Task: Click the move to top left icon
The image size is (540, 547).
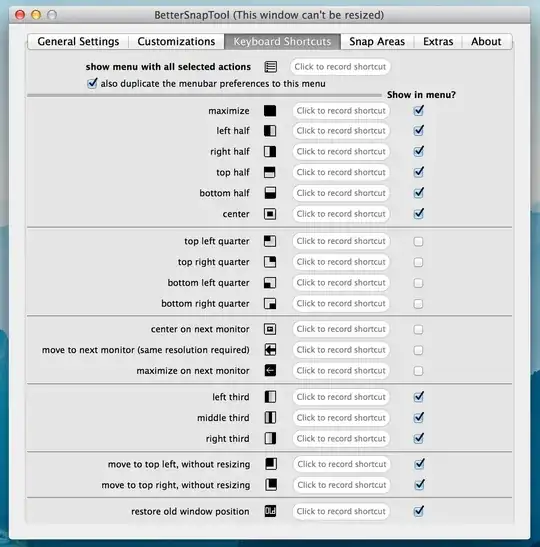Action: 271,464
